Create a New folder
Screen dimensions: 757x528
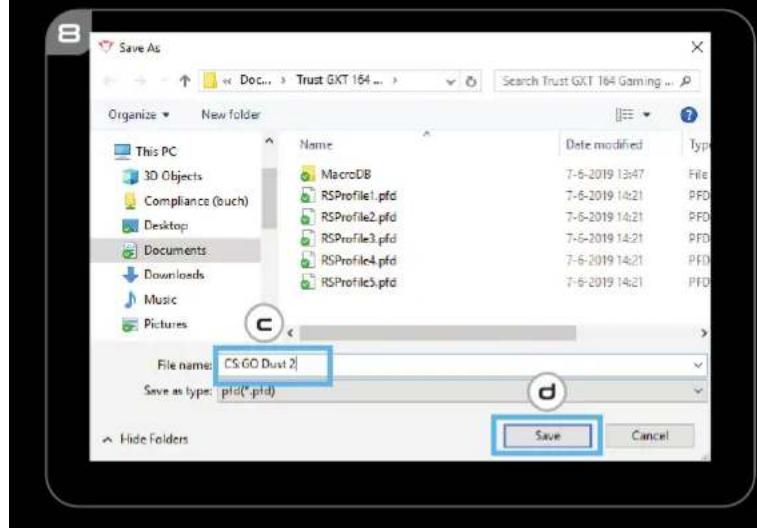(x=231, y=114)
